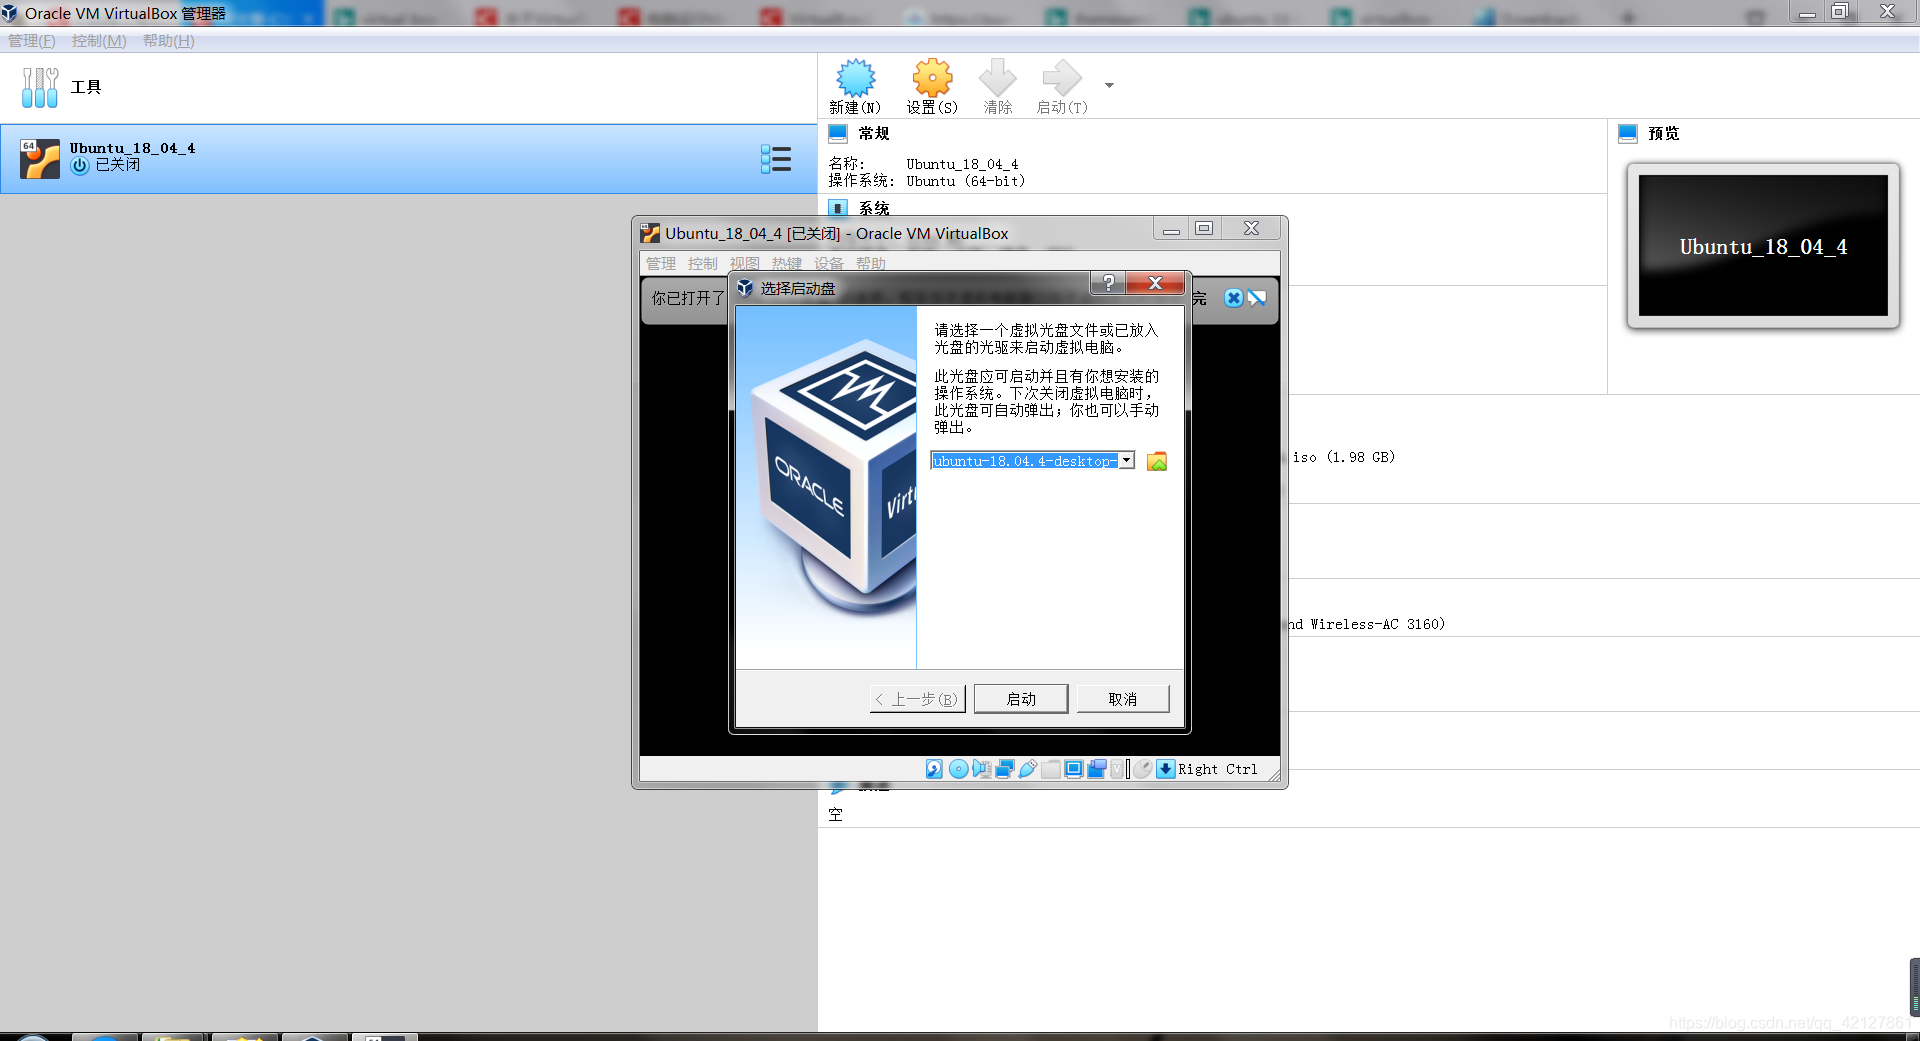1920x1041 pixels.
Task: Open 视图 menu in the VM window
Action: (x=745, y=264)
